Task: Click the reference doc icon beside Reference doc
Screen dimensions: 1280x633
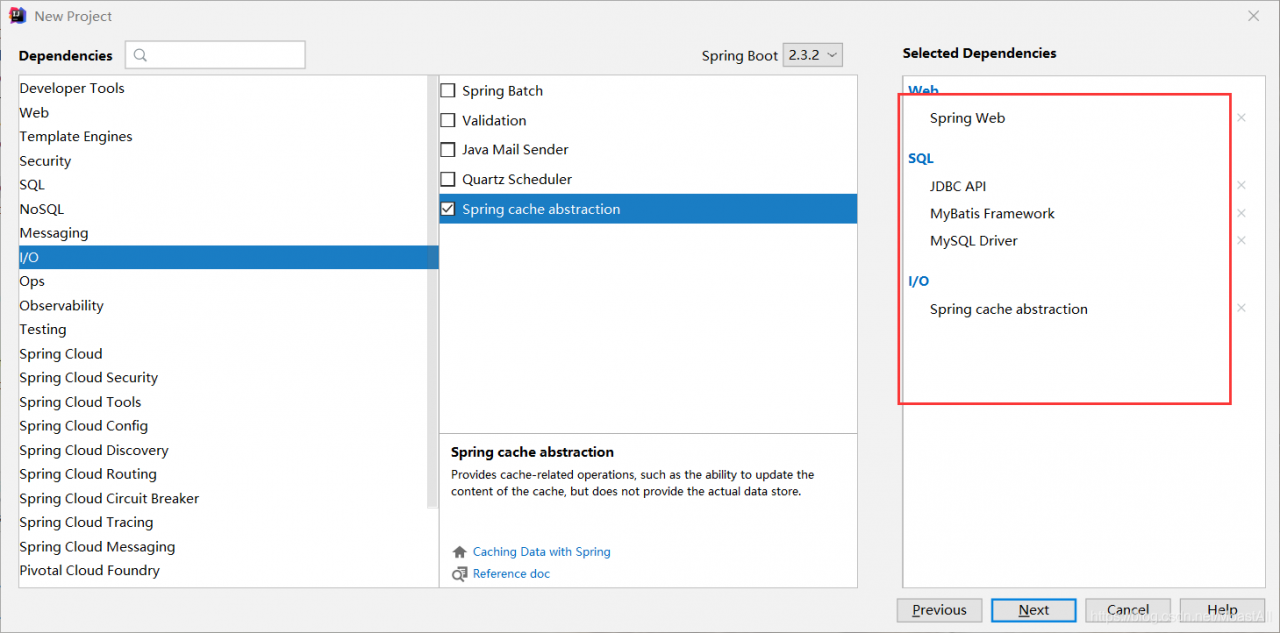Action: 460,574
